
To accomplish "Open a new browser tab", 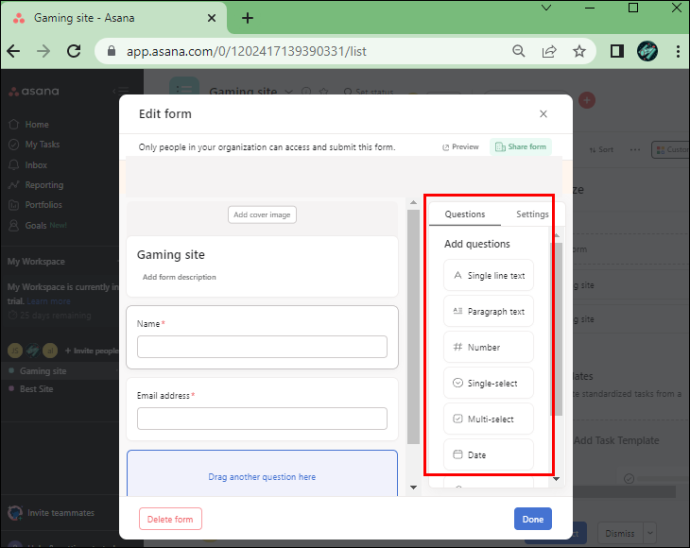I will (x=247, y=18).
